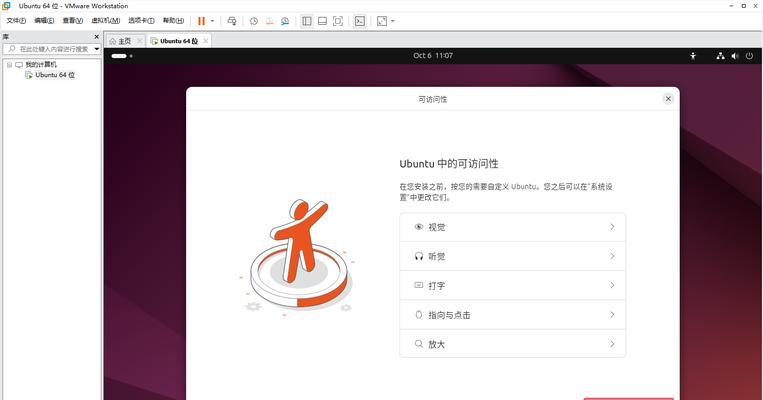Open the 视觉 accessibility option row
This screenshot has width=763, height=400.
(x=512, y=227)
